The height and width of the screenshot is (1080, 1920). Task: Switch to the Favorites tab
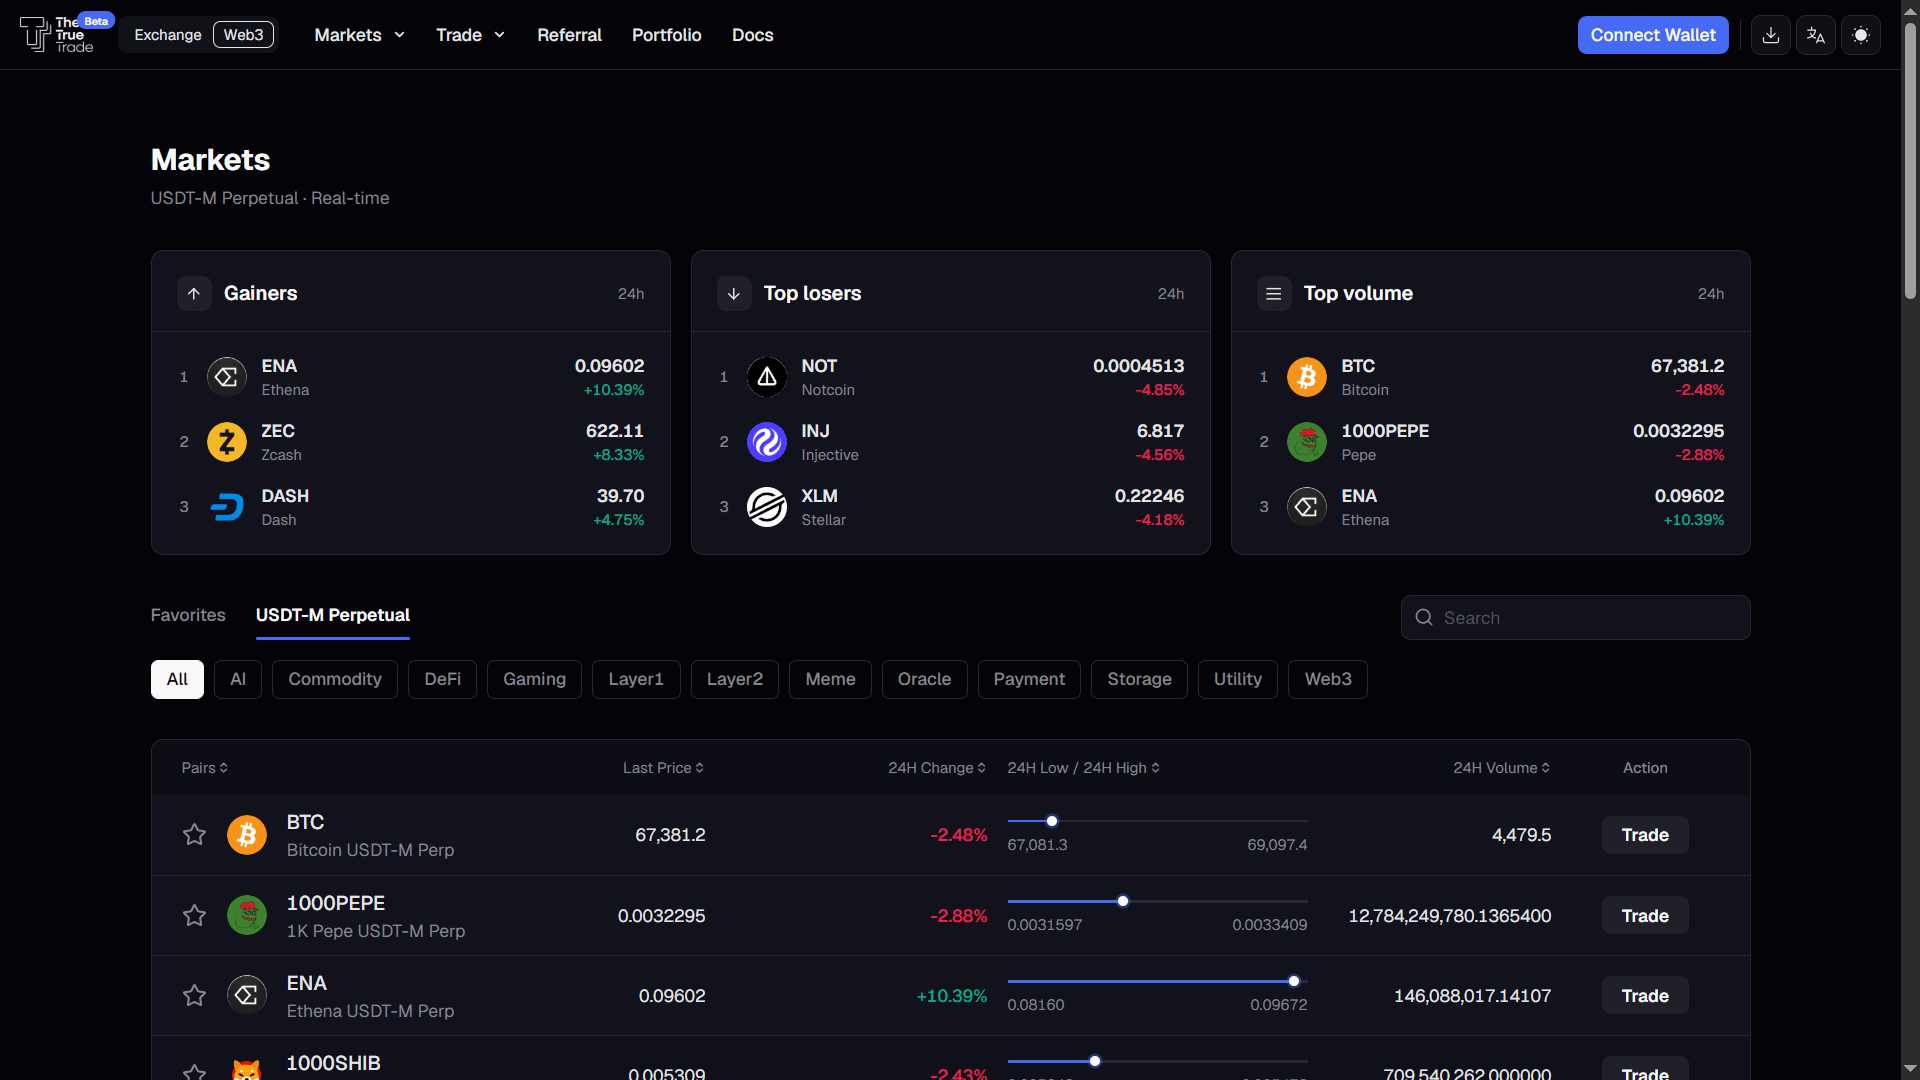188,615
